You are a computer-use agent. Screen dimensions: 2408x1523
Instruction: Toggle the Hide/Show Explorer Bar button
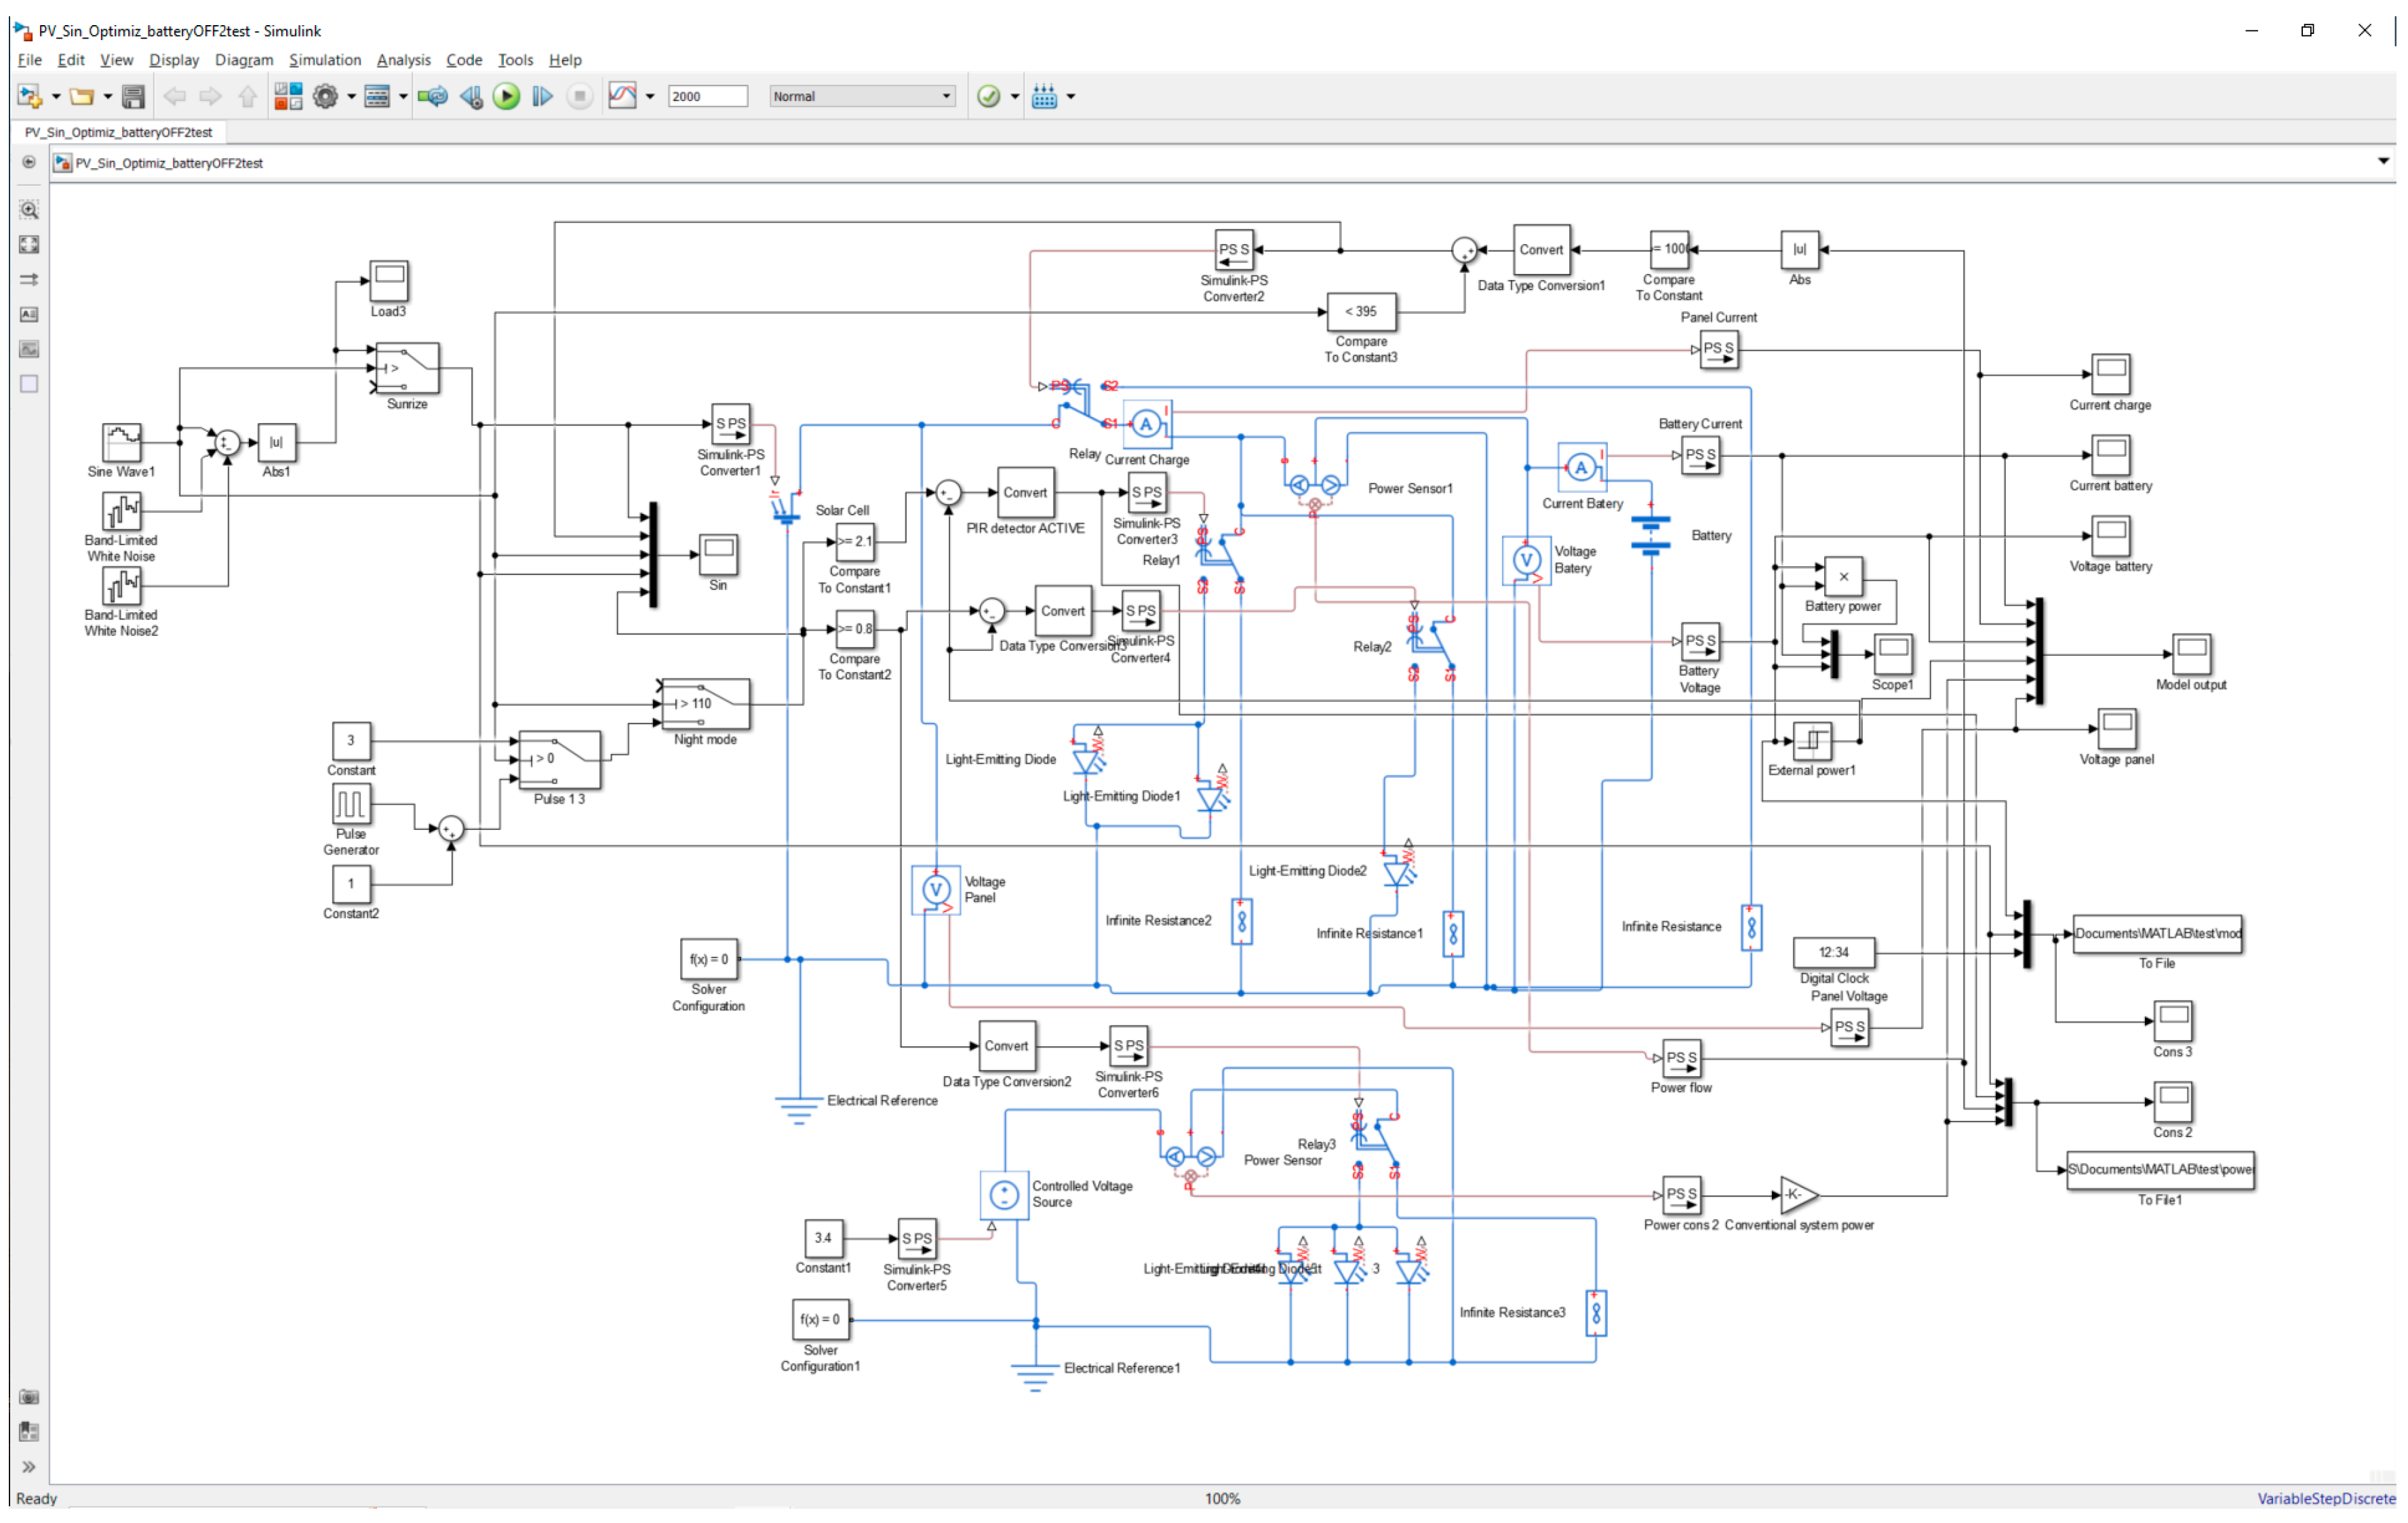pos(29,162)
